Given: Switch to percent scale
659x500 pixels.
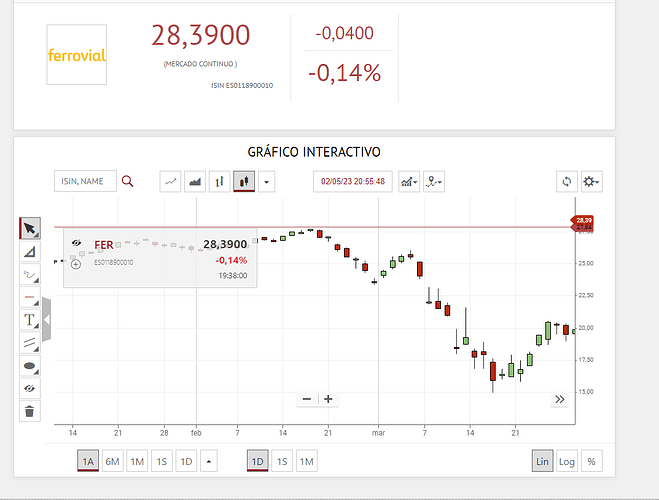Looking at the screenshot, I should 592,461.
